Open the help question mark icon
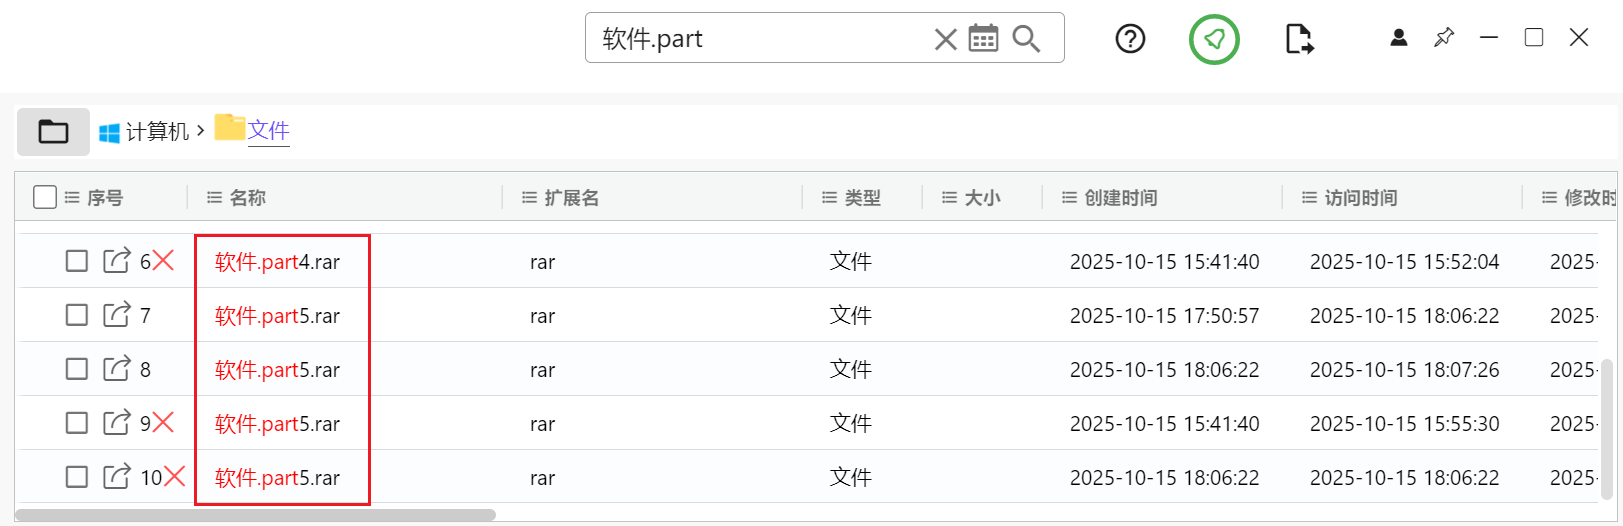Image resolution: width=1623 pixels, height=526 pixels. pyautogui.click(x=1130, y=39)
